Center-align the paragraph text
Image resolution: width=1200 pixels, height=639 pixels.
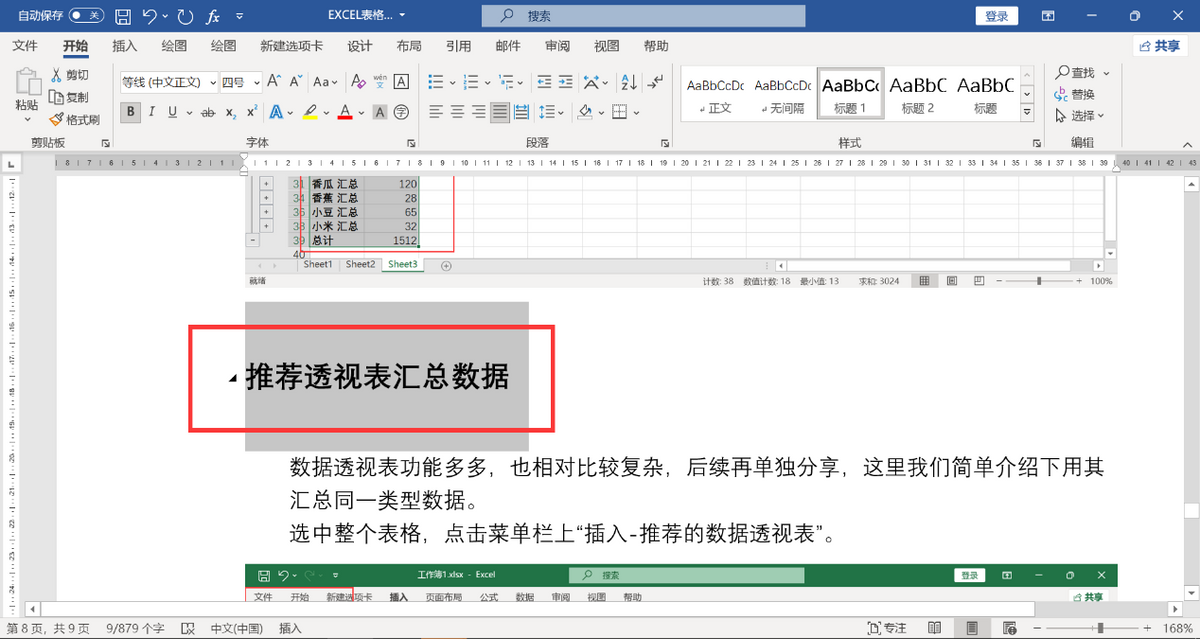pos(457,112)
